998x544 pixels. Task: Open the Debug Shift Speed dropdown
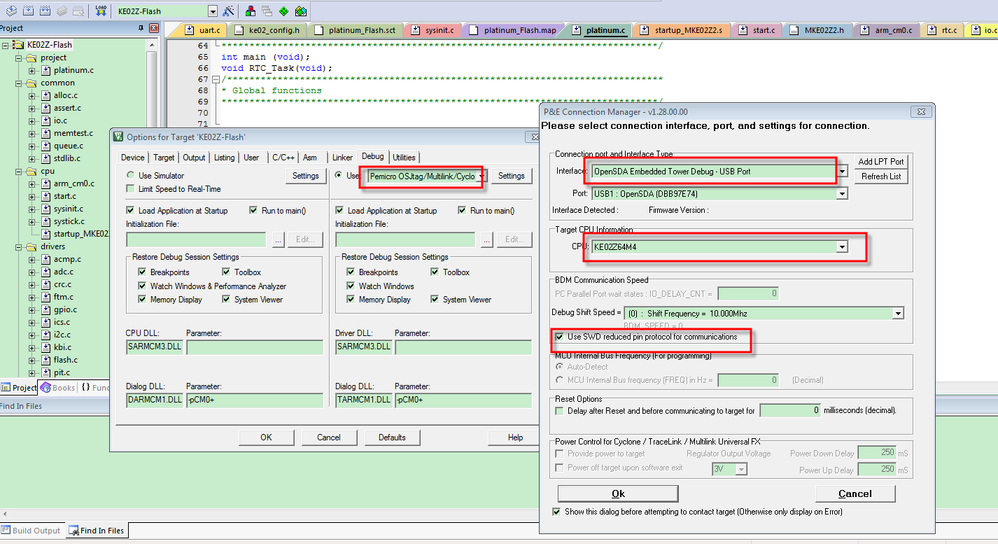pos(898,313)
